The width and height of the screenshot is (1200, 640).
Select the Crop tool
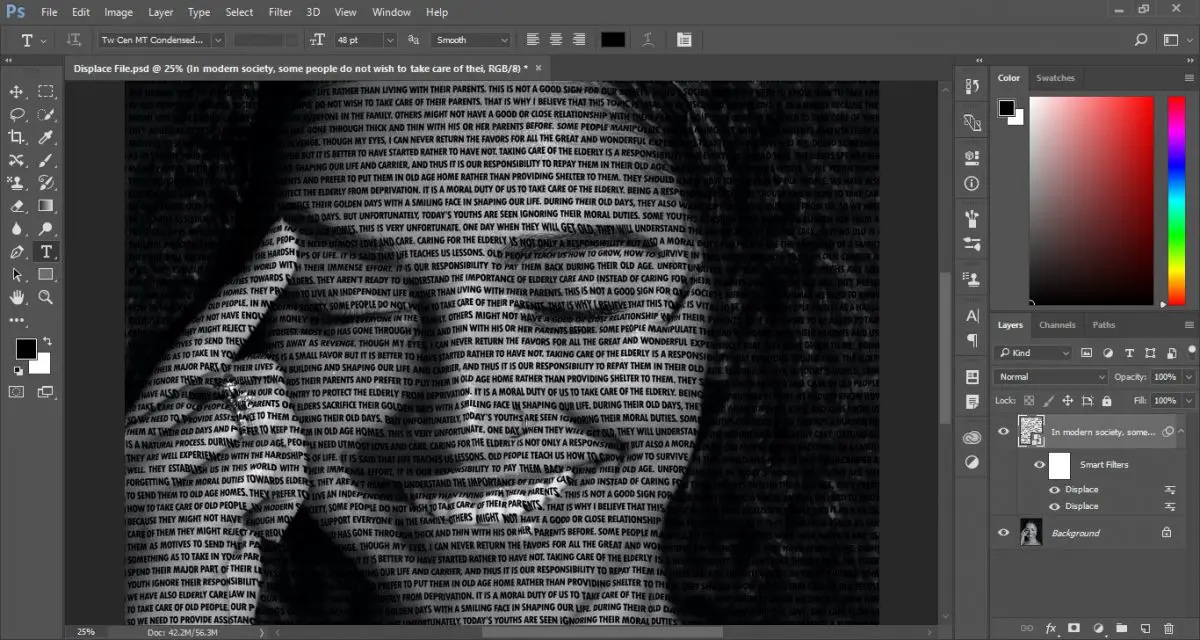[15, 137]
